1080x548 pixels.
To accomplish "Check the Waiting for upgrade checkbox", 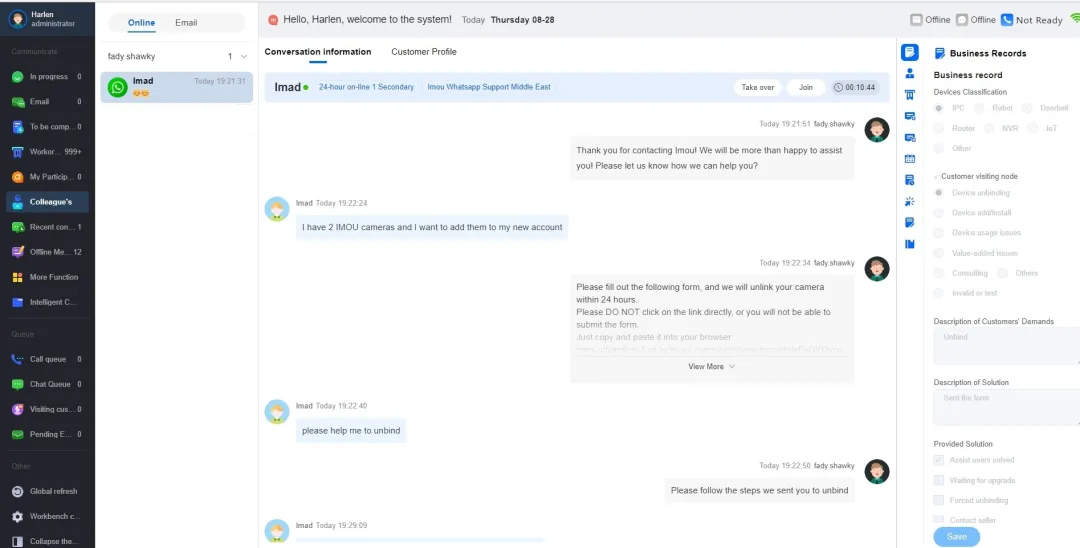I will pyautogui.click(x=938, y=480).
